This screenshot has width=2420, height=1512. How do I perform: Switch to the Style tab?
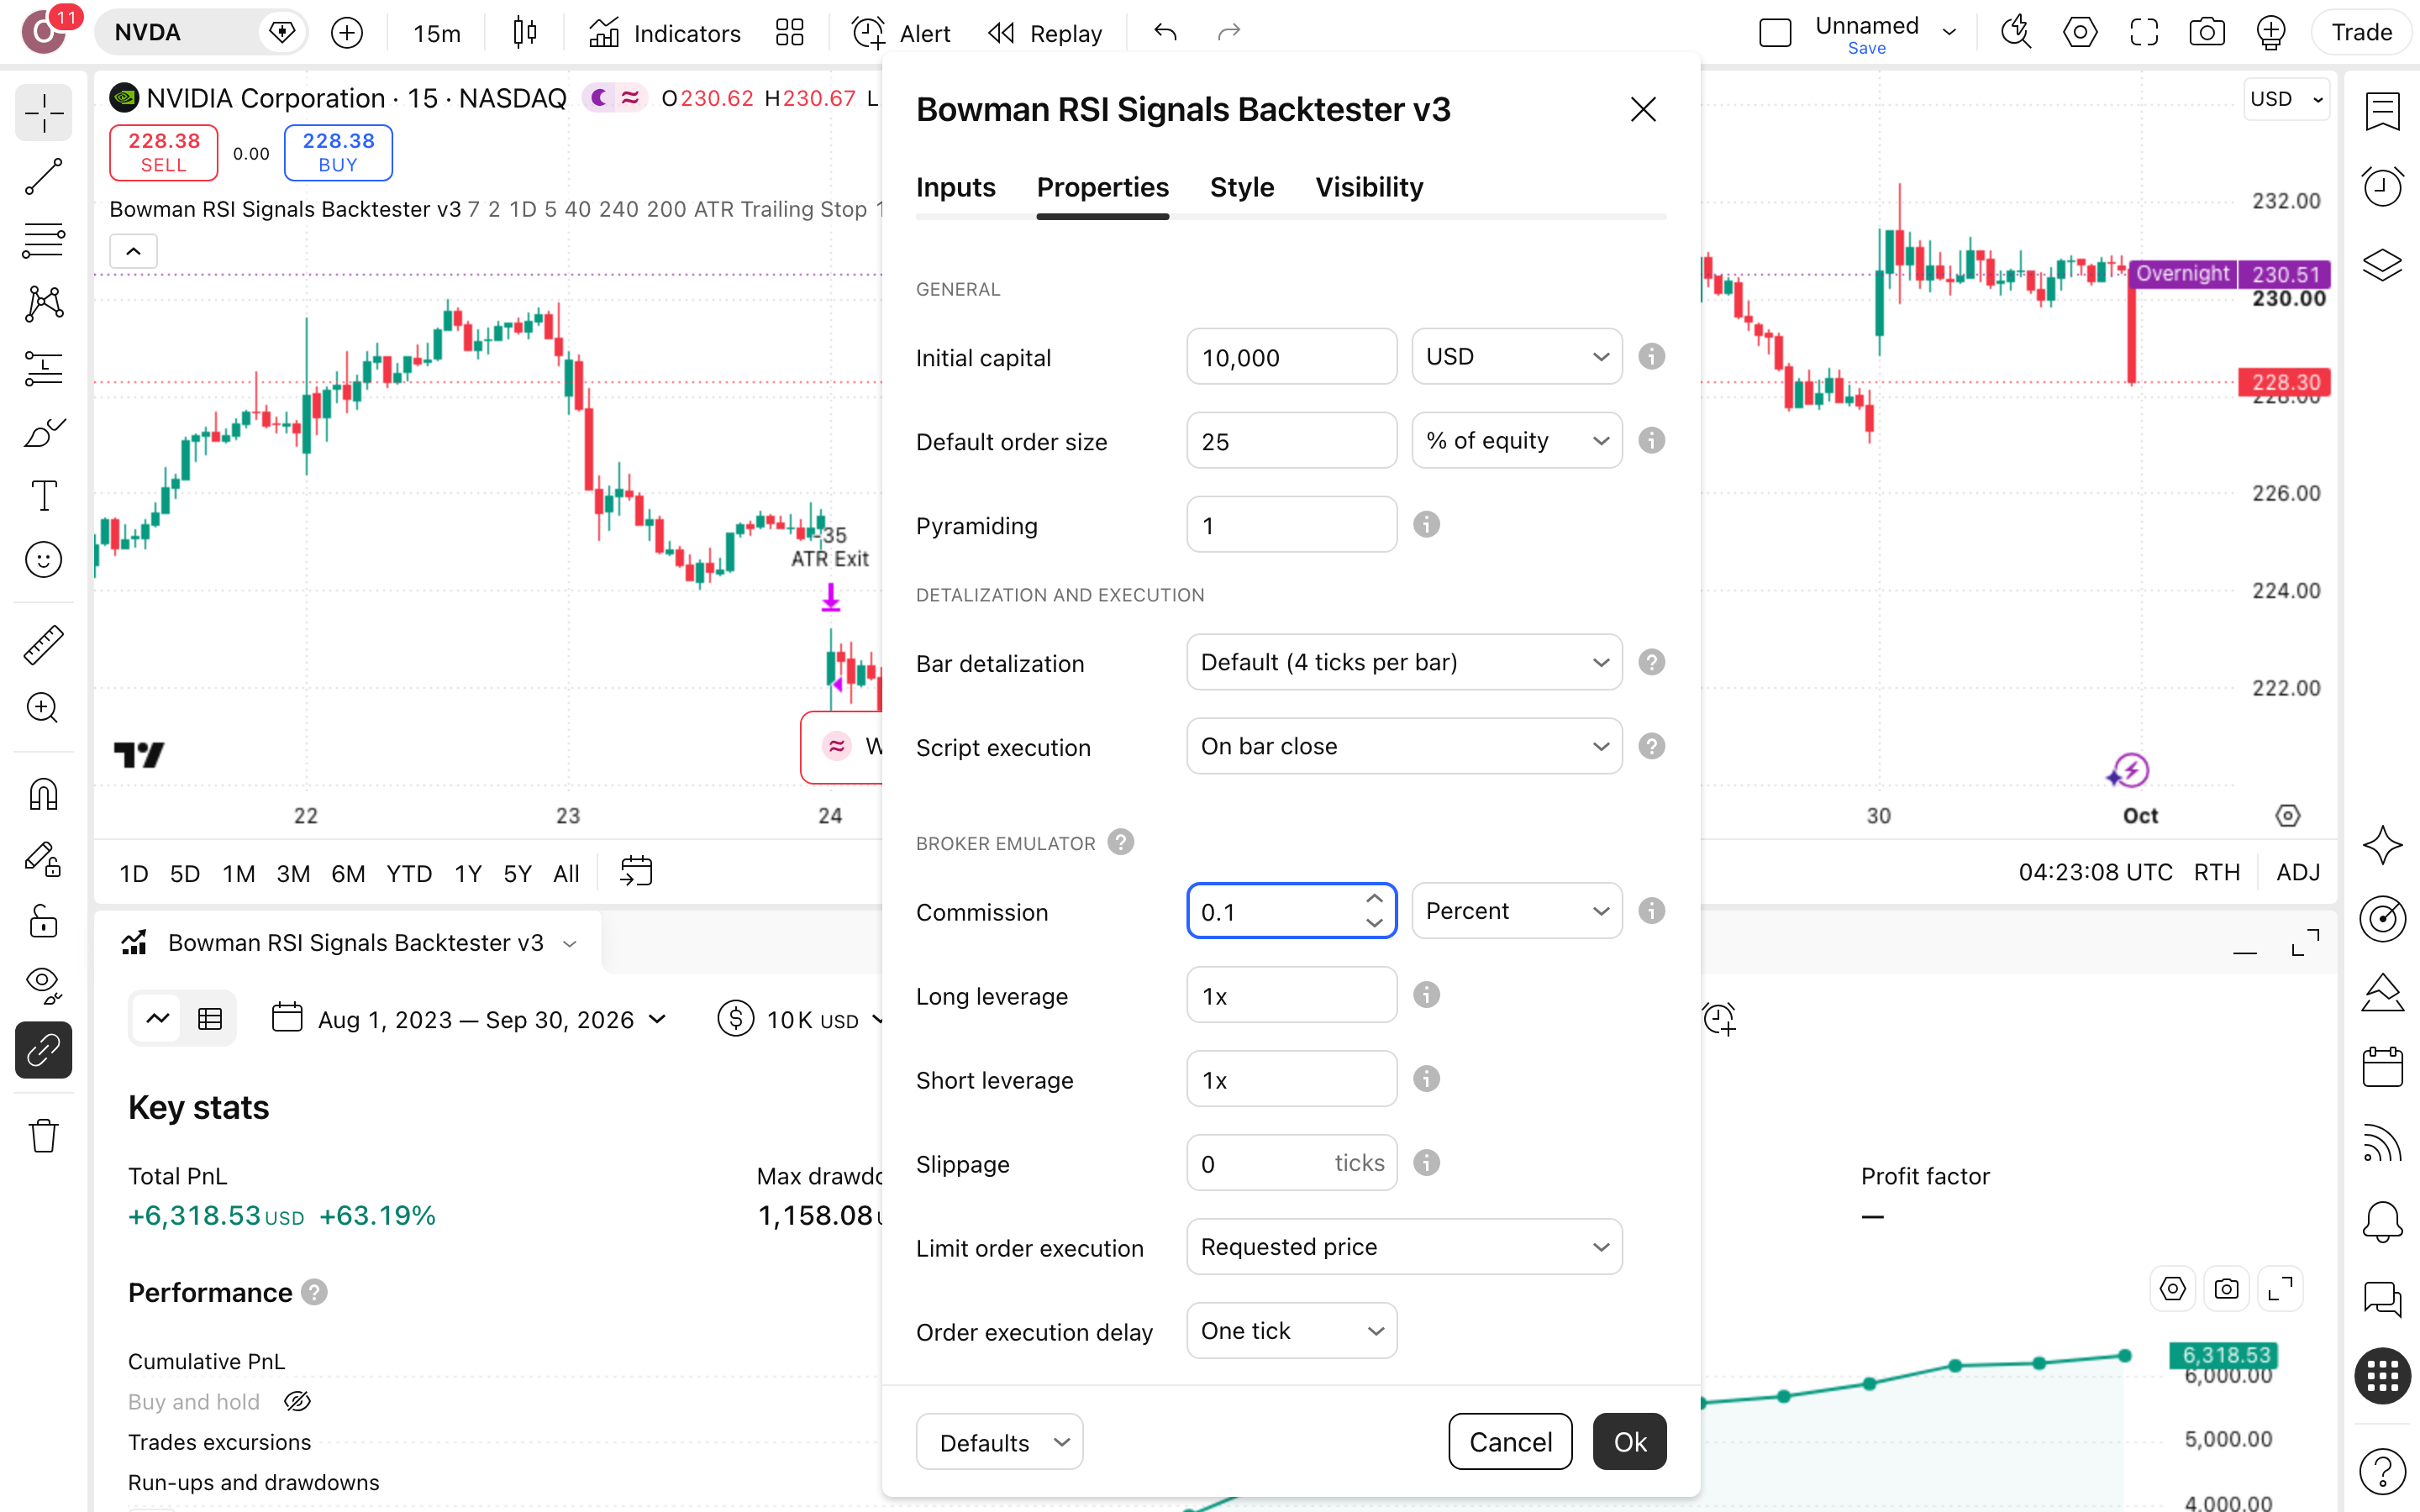[1242, 188]
